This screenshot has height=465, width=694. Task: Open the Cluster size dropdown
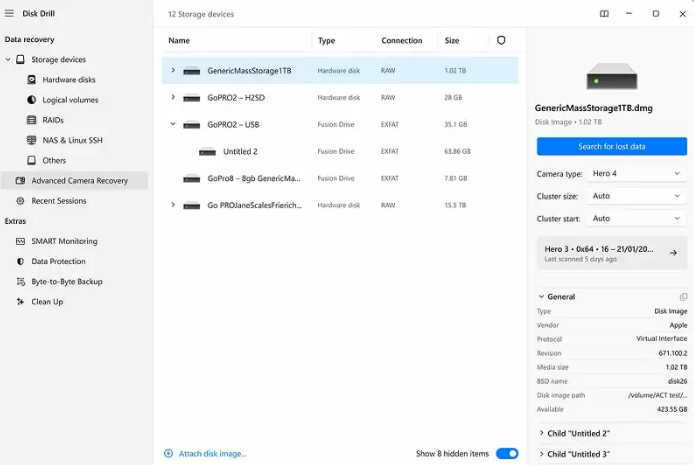[x=636, y=196]
